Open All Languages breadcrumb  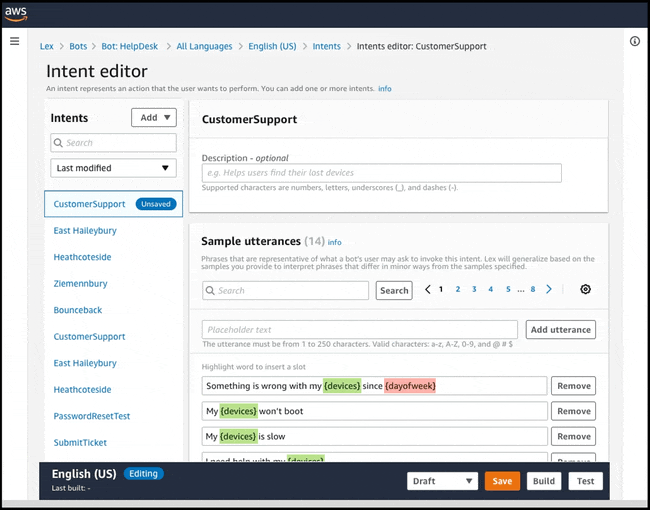click(204, 46)
